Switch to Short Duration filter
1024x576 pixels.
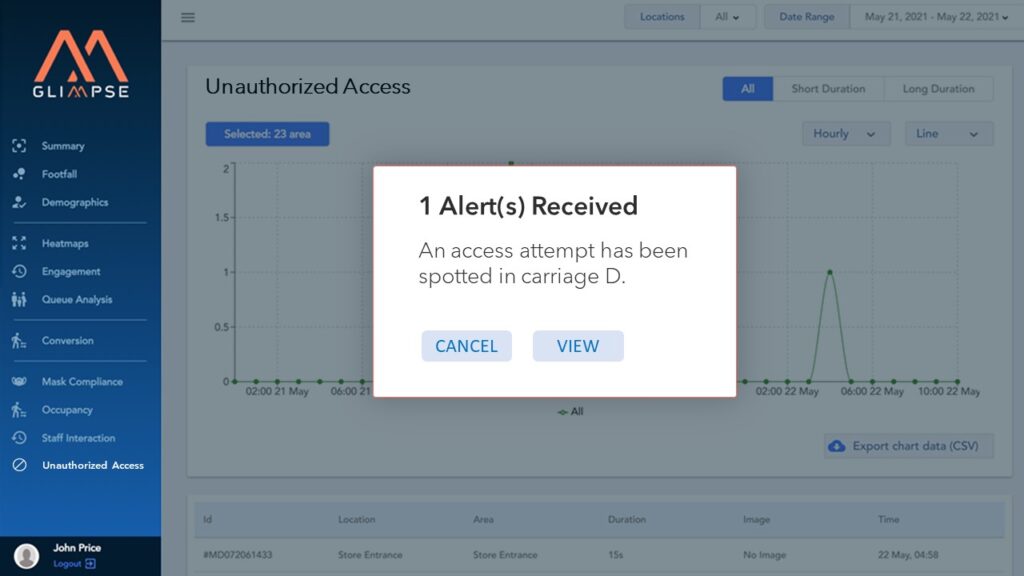coord(828,89)
